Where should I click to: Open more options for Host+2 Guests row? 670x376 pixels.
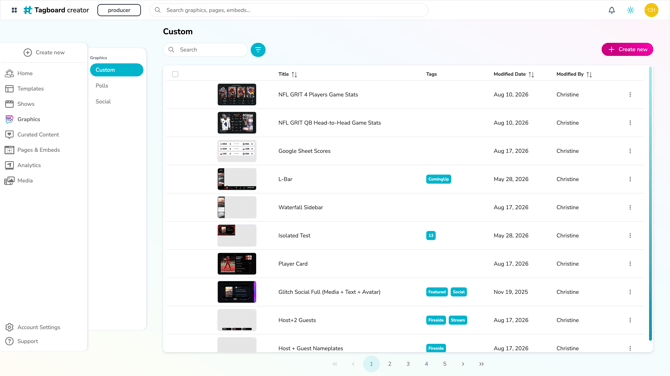click(x=630, y=320)
